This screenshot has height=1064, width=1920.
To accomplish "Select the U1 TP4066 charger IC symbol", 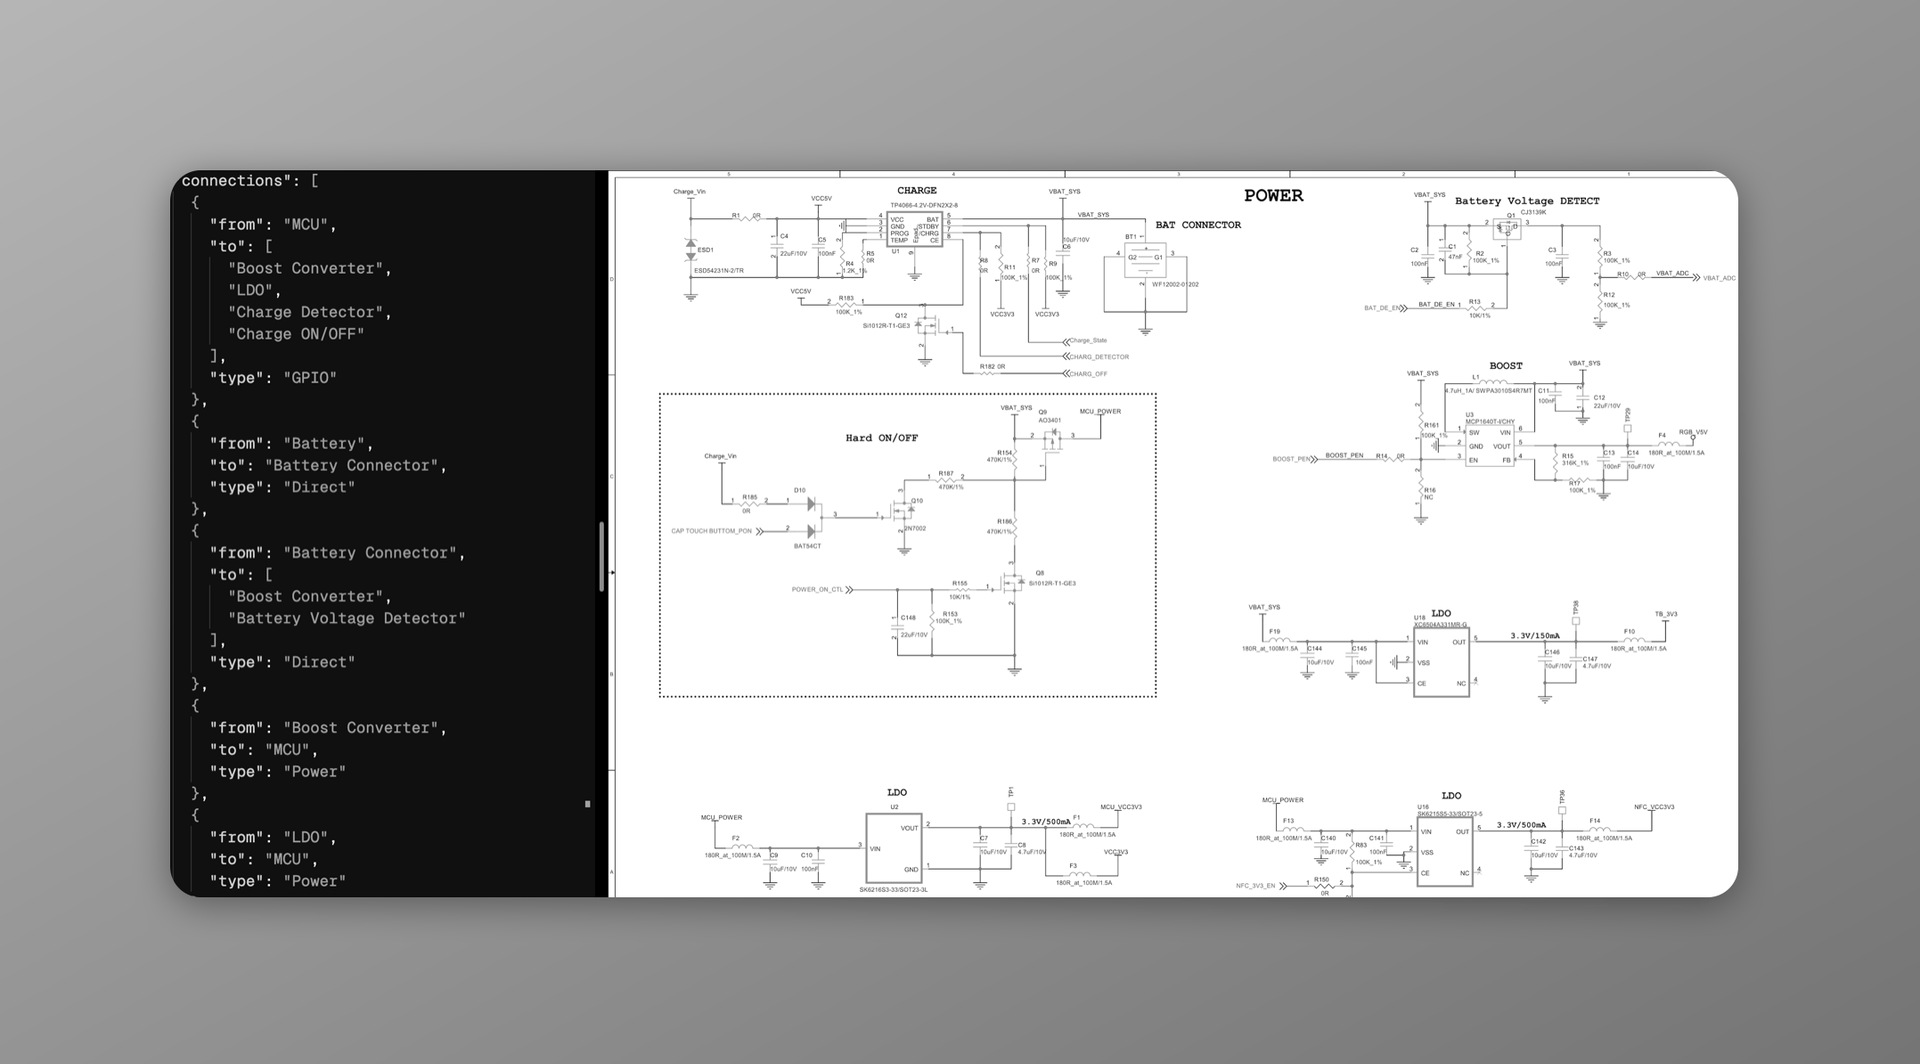I will click(915, 229).
